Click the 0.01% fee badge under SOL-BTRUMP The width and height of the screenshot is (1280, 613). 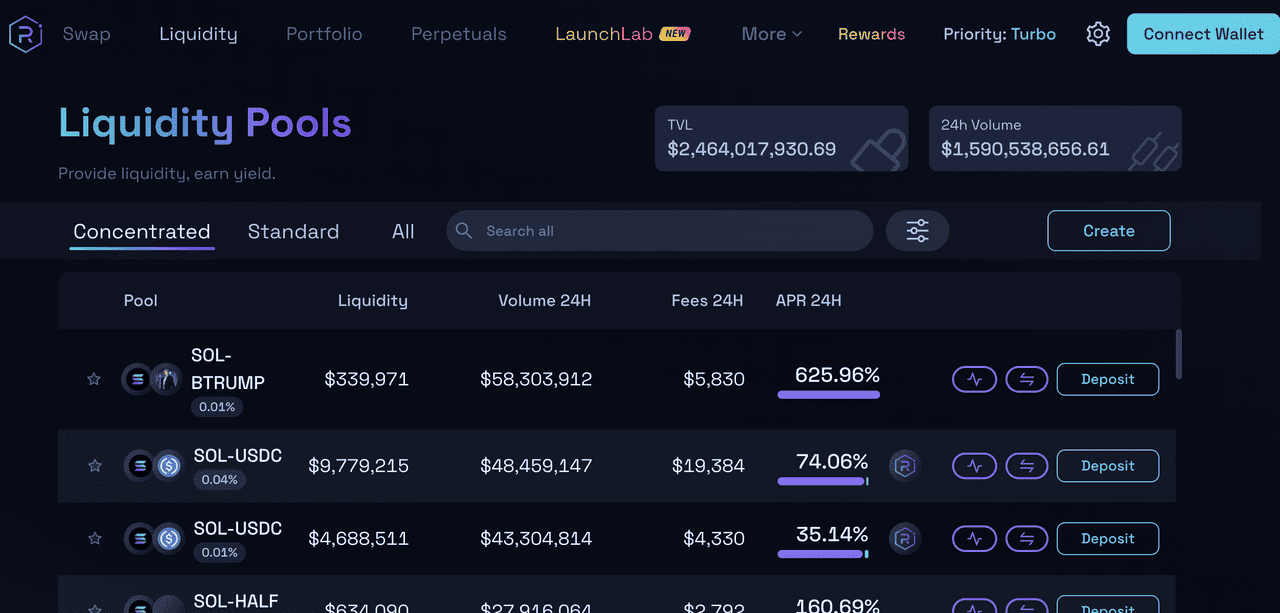pos(217,407)
